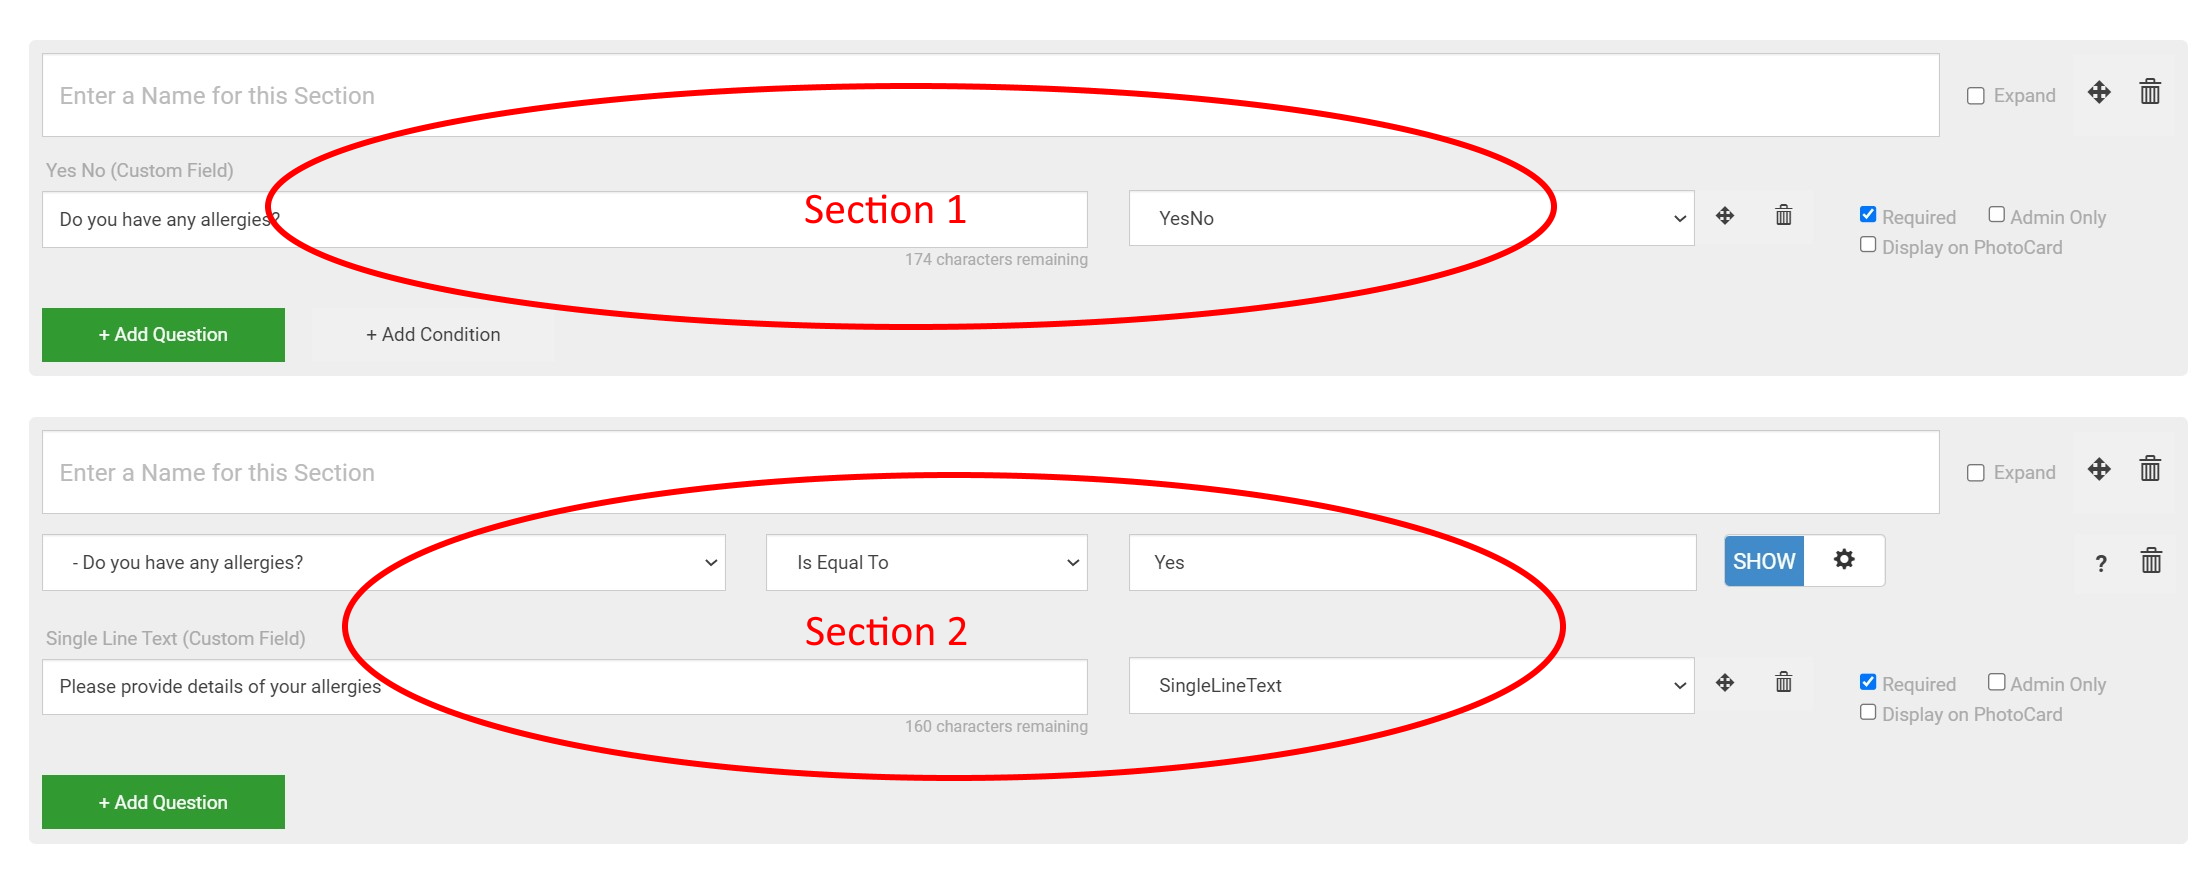Open the condition question dropdown
The width and height of the screenshot is (2212, 871).
(383, 563)
